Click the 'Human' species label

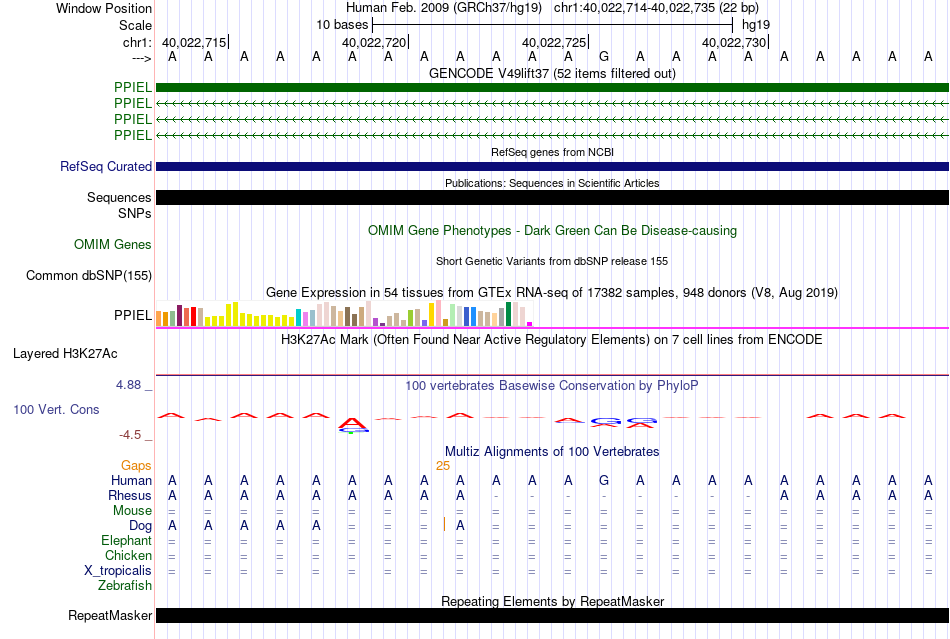pyautogui.click(x=131, y=480)
